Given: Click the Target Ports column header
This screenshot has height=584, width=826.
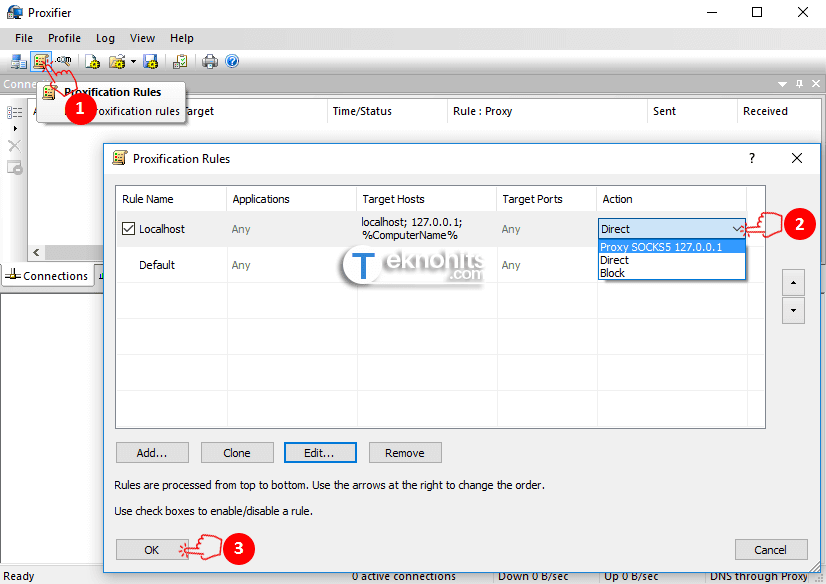Looking at the screenshot, I should click(546, 199).
